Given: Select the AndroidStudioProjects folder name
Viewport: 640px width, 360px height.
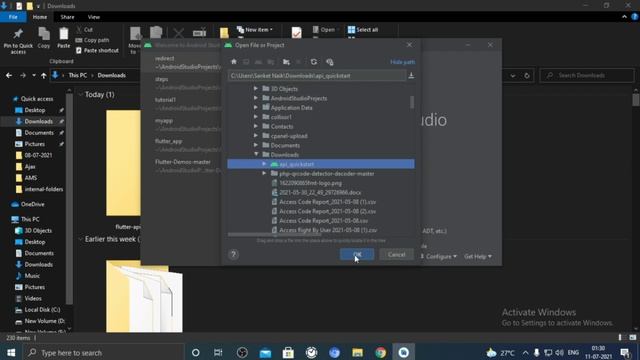Looking at the screenshot, I should tap(299, 98).
